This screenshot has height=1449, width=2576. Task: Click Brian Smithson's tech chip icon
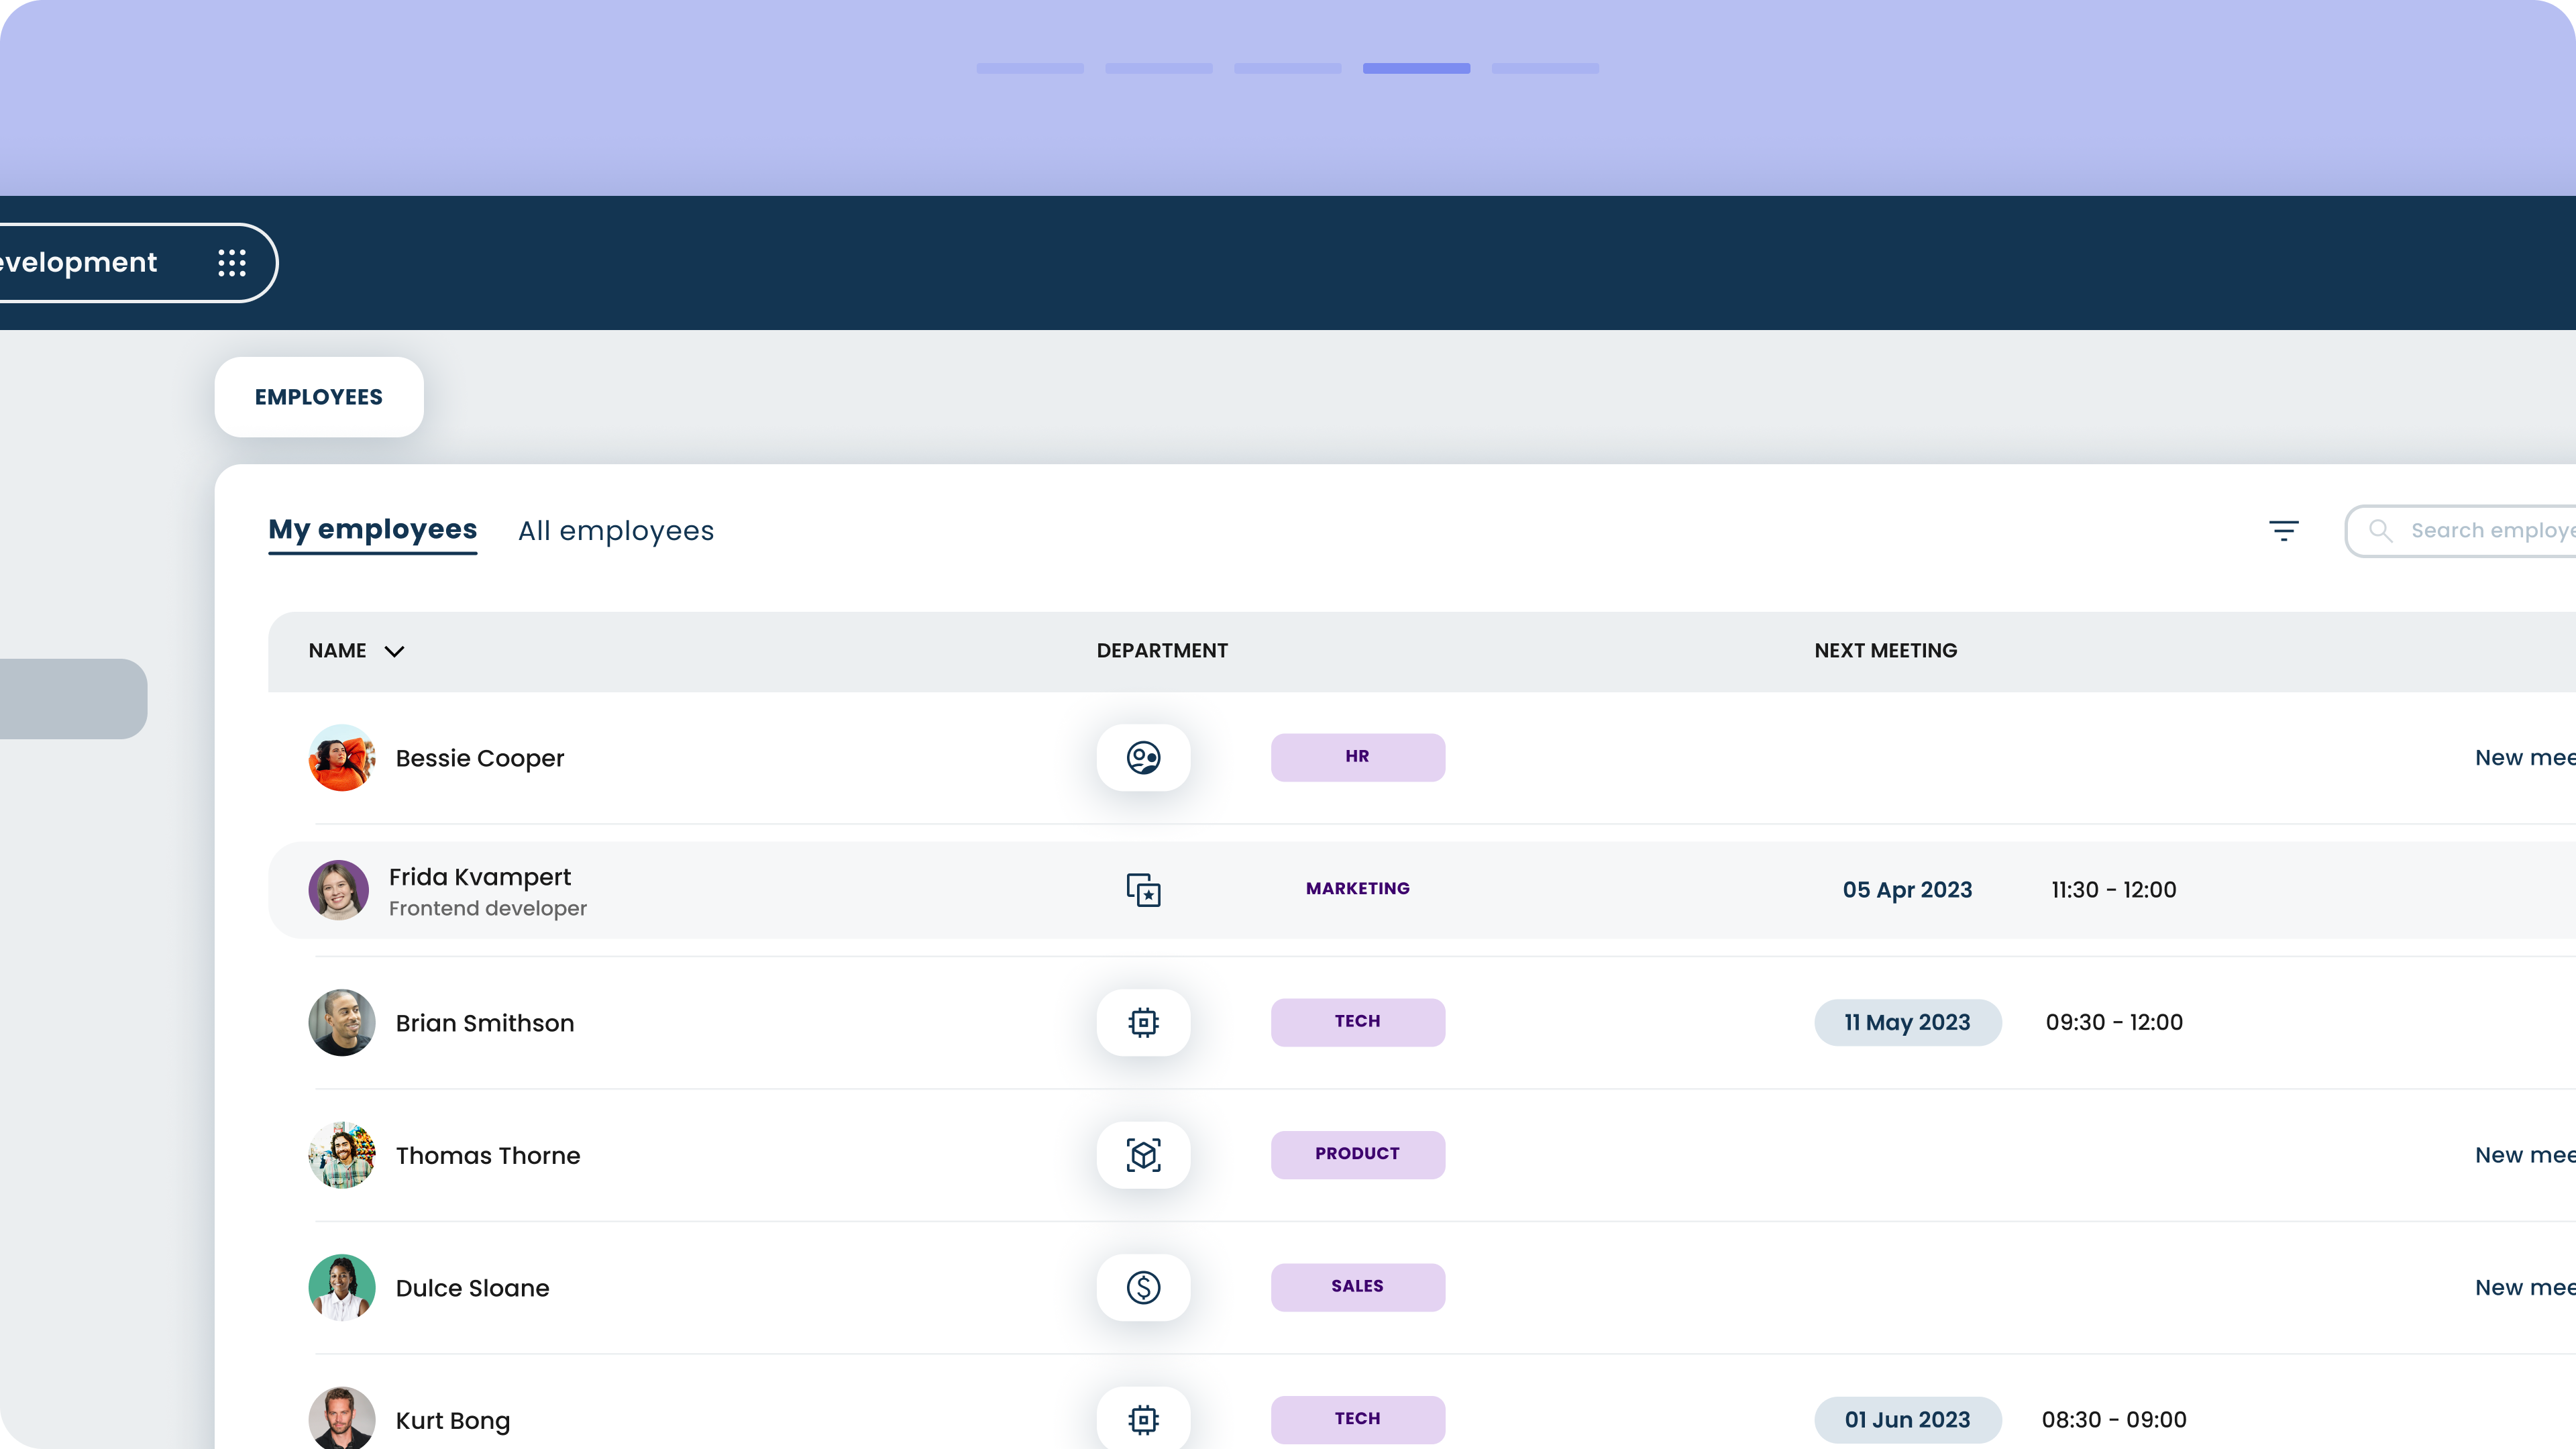pyautogui.click(x=1143, y=1023)
